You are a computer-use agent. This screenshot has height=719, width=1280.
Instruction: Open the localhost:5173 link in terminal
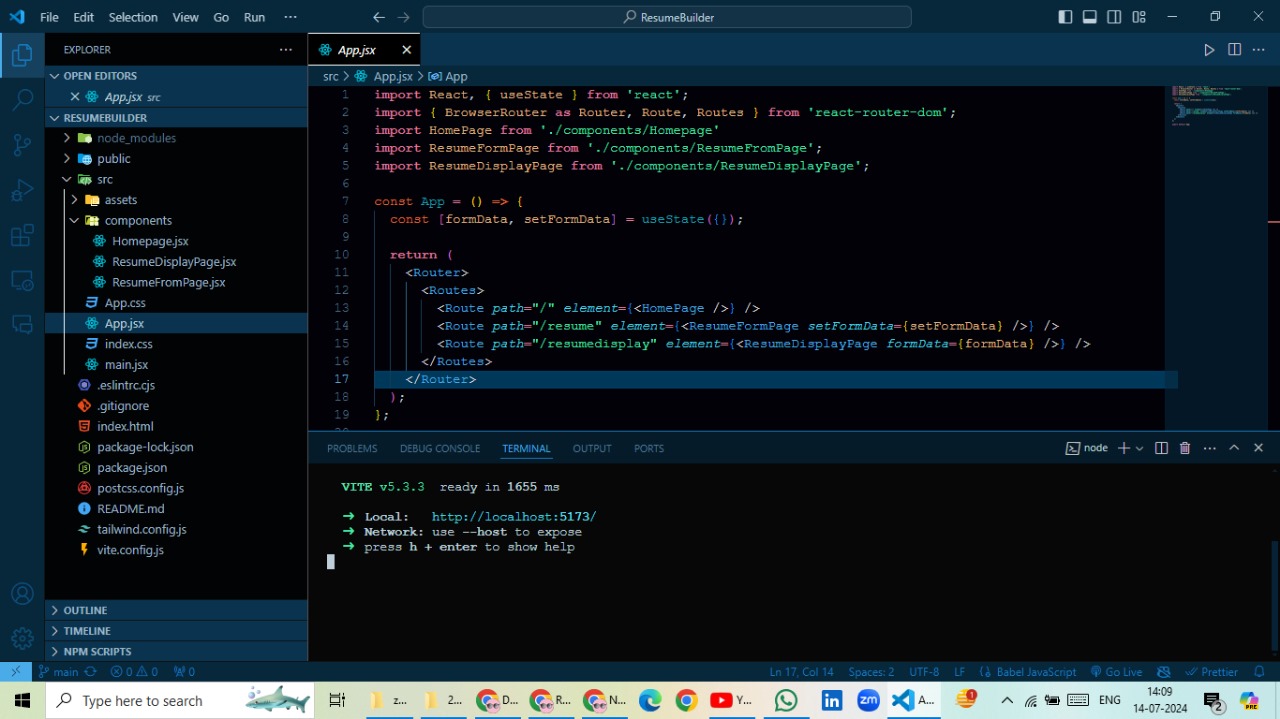[x=513, y=517]
